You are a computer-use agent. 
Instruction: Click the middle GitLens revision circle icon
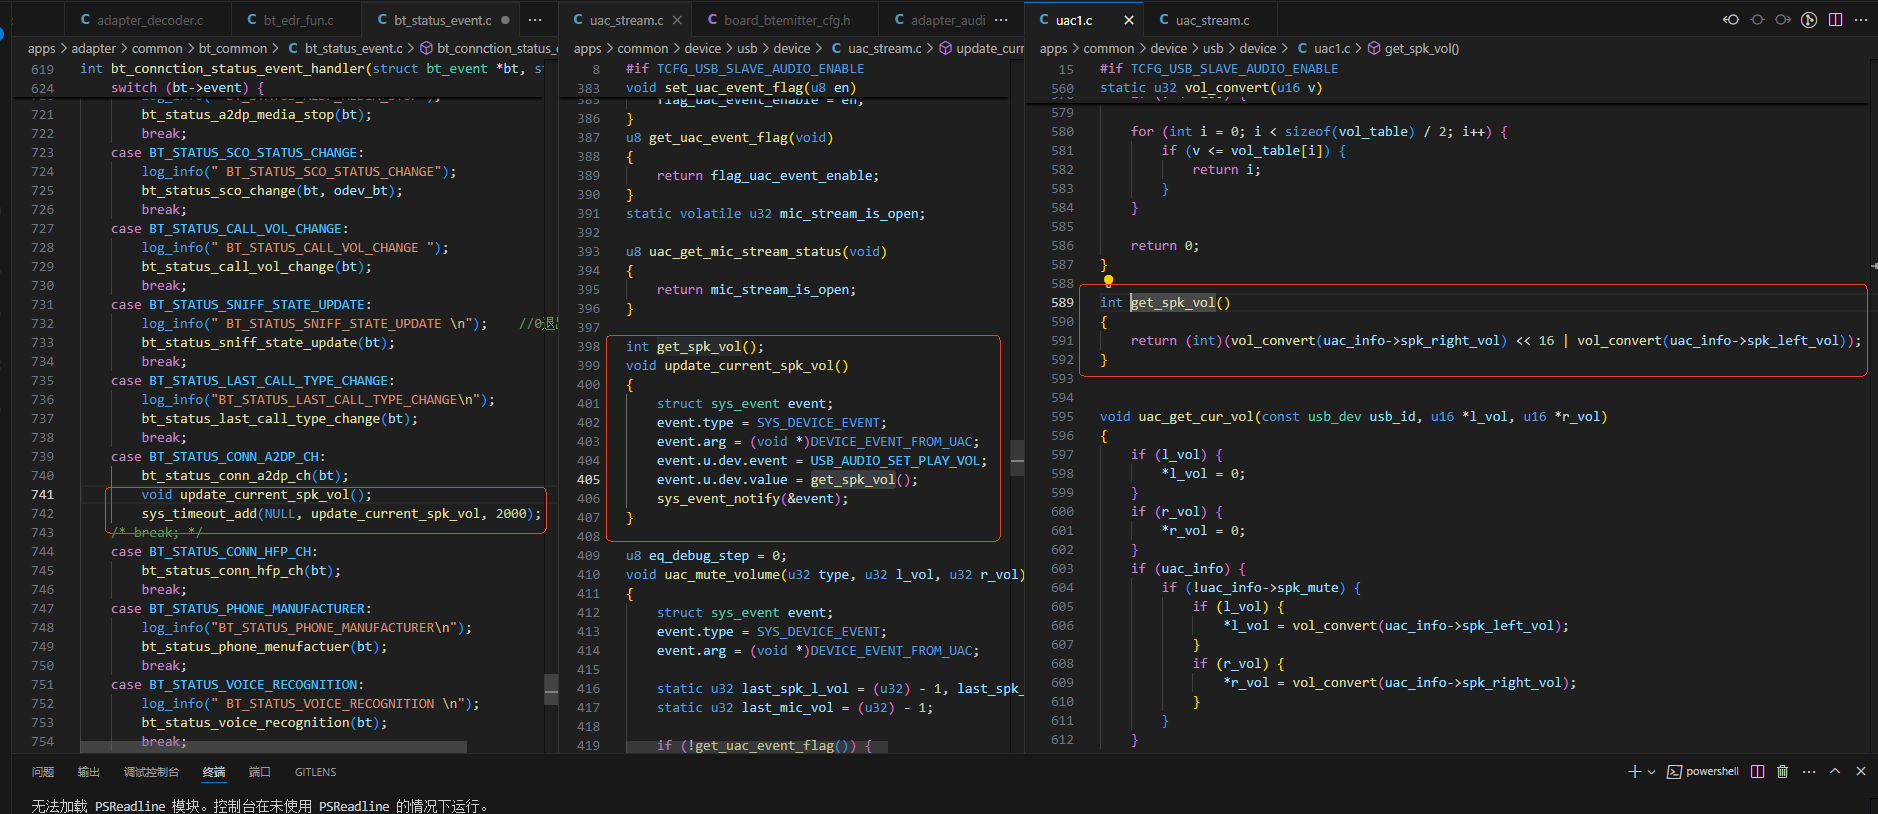pyautogui.click(x=1757, y=20)
